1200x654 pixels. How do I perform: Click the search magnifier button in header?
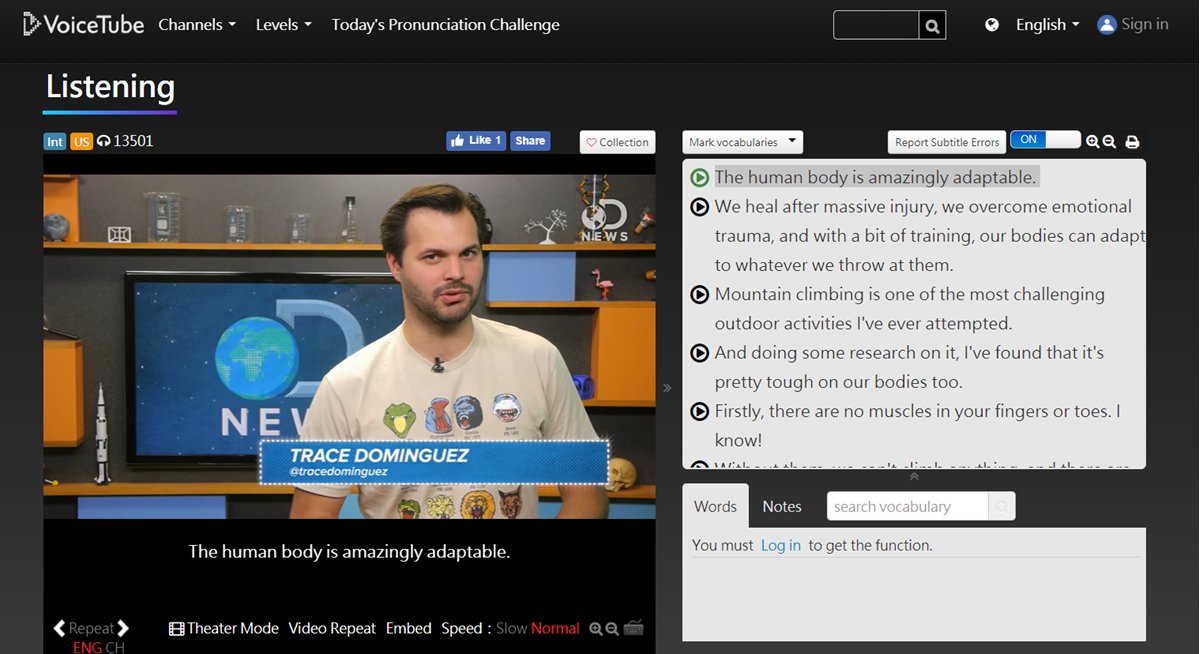coord(932,26)
